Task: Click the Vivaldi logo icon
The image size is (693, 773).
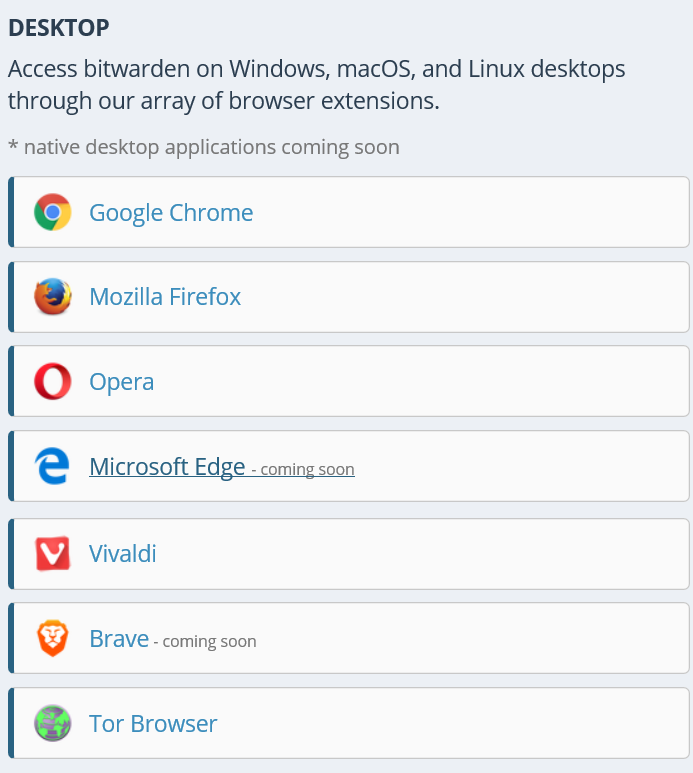Action: [53, 554]
